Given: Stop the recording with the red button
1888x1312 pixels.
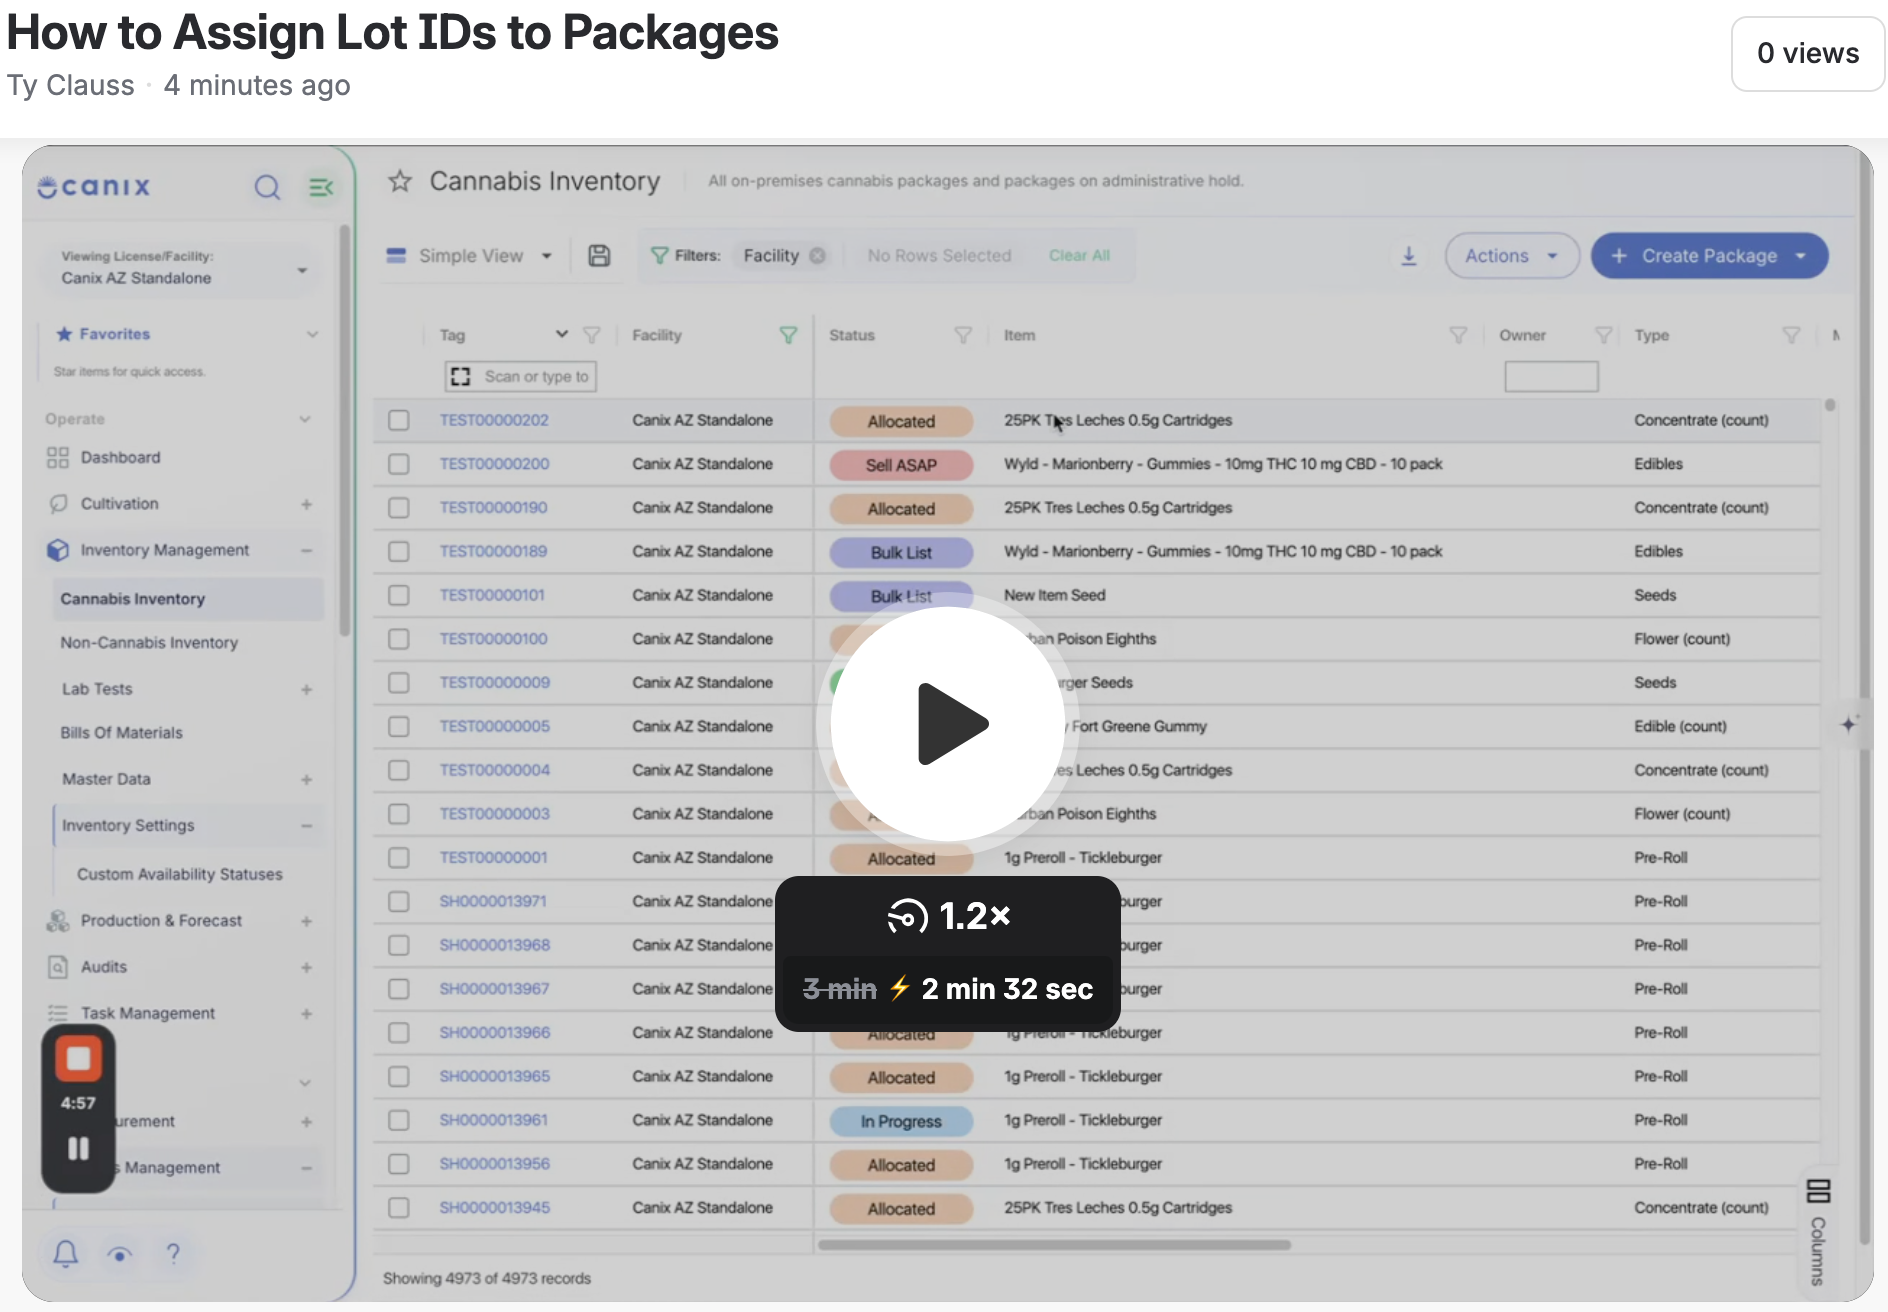Looking at the screenshot, I should pos(78,1059).
